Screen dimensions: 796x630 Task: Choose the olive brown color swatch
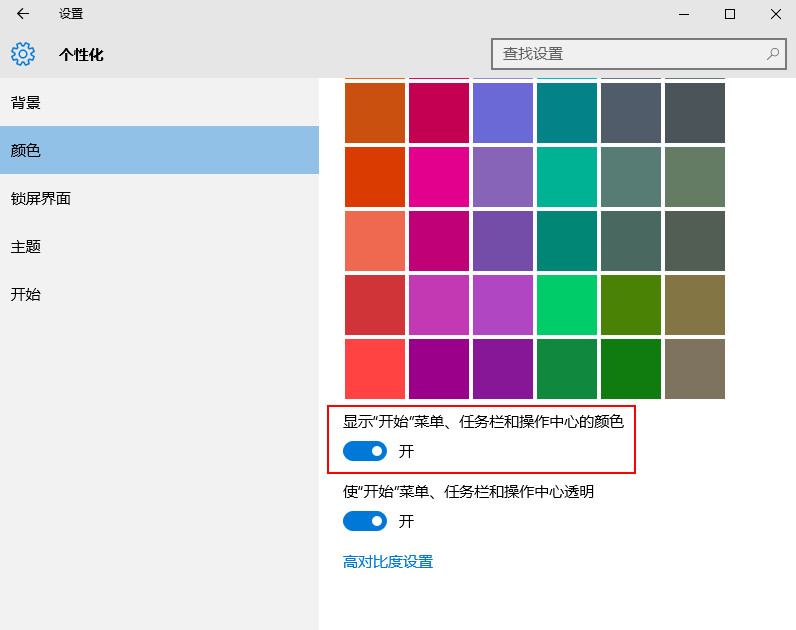(695, 305)
